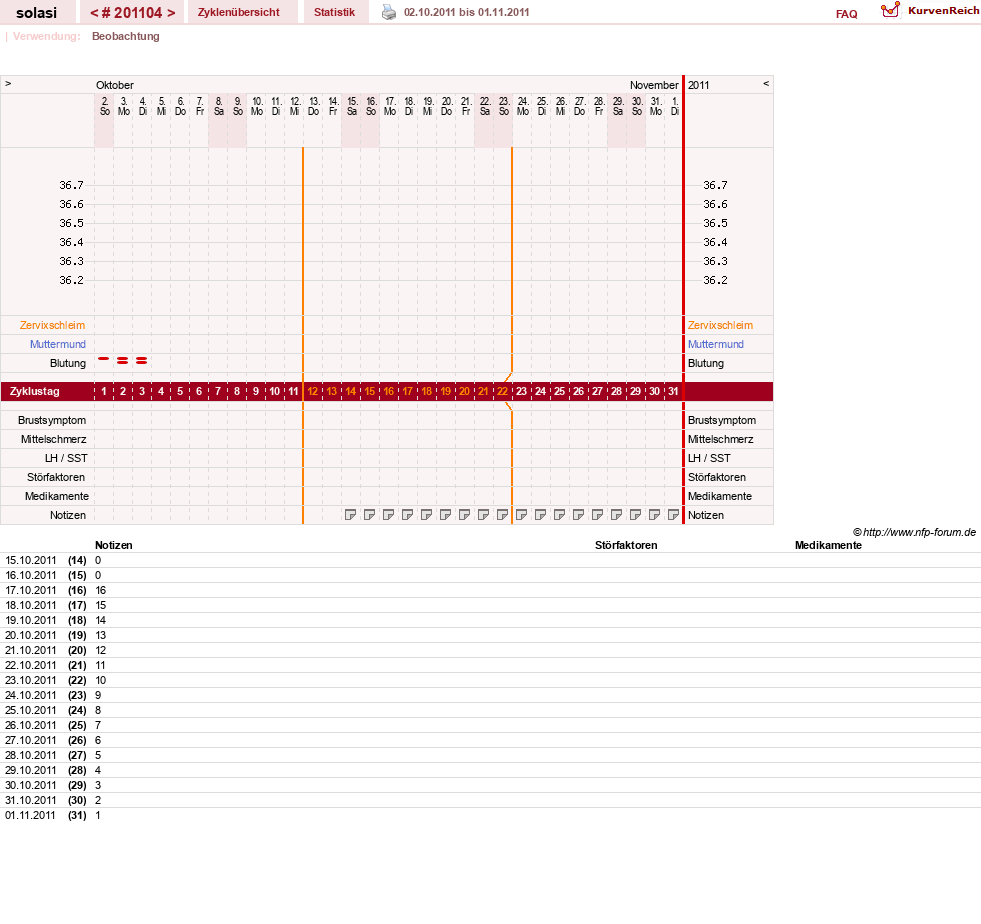Click the Muttermund label on the right
The image size is (981, 924).
point(716,344)
